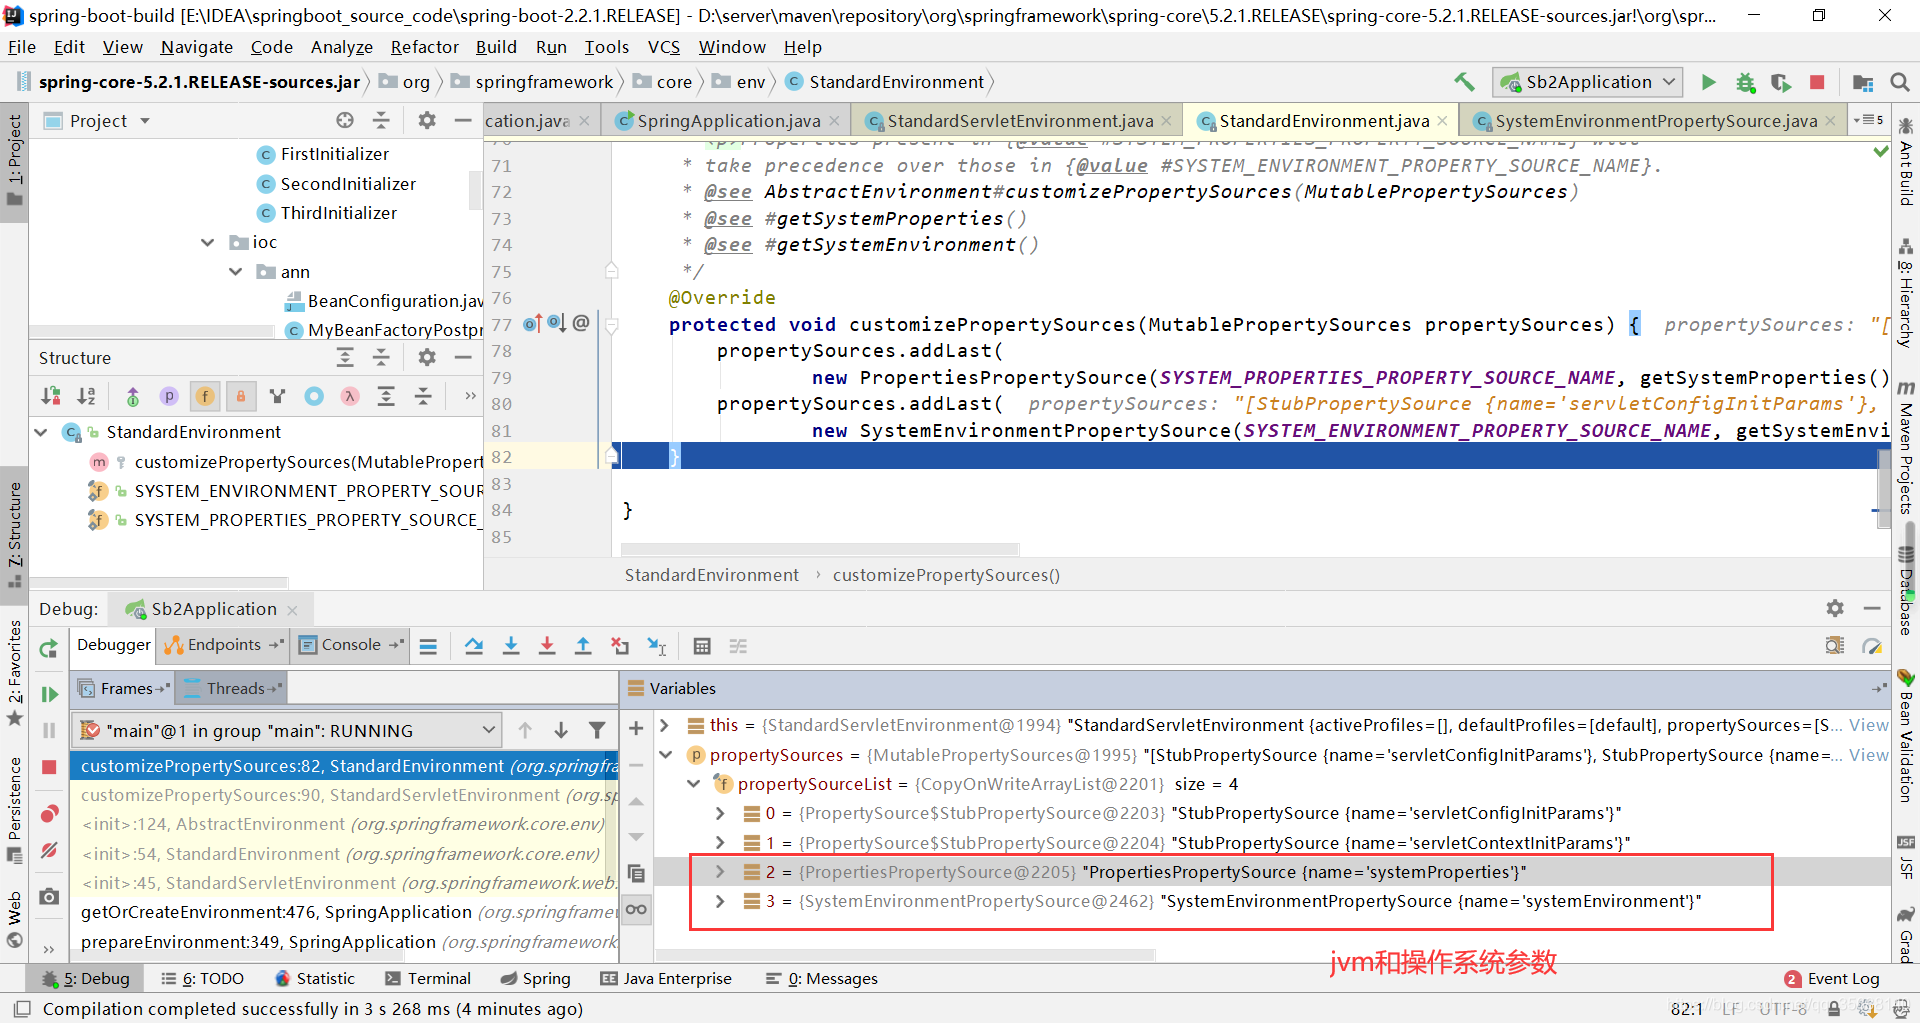Open Endpoints tab in debug panel
1920x1023 pixels.
point(224,645)
